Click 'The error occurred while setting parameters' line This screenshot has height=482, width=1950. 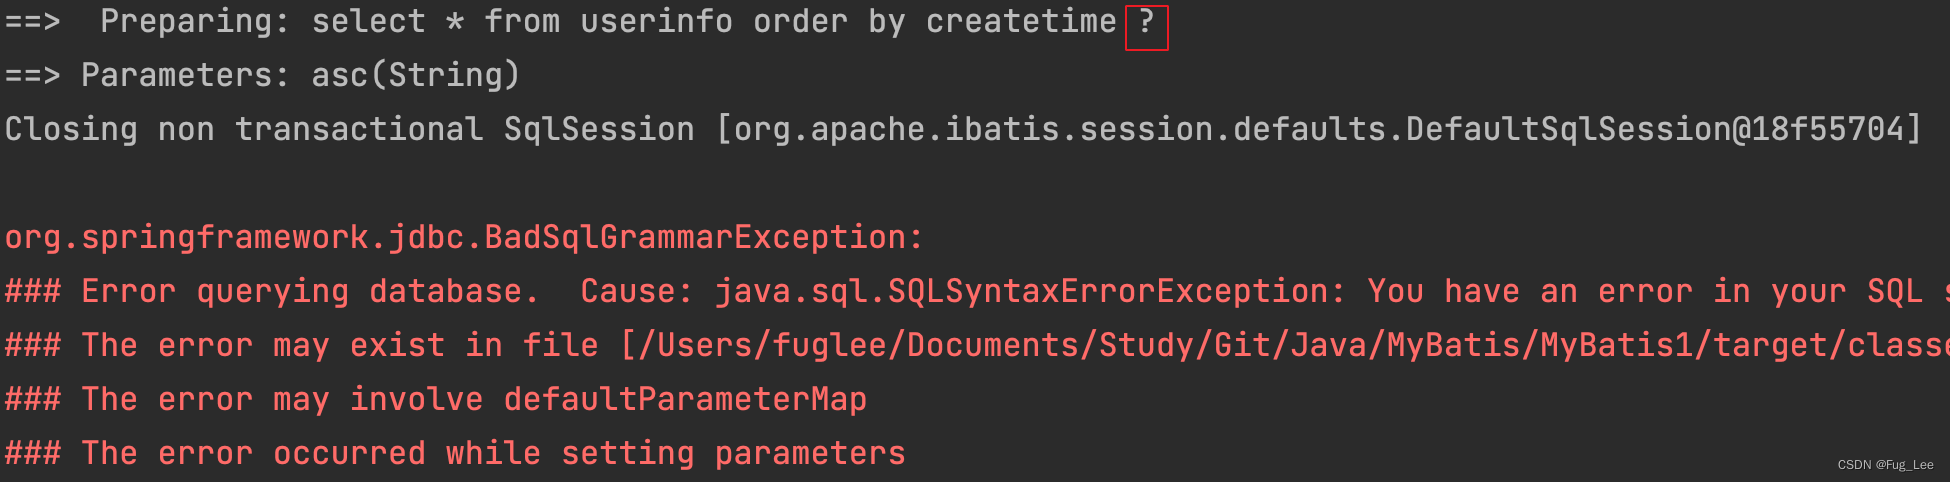pyautogui.click(x=493, y=454)
